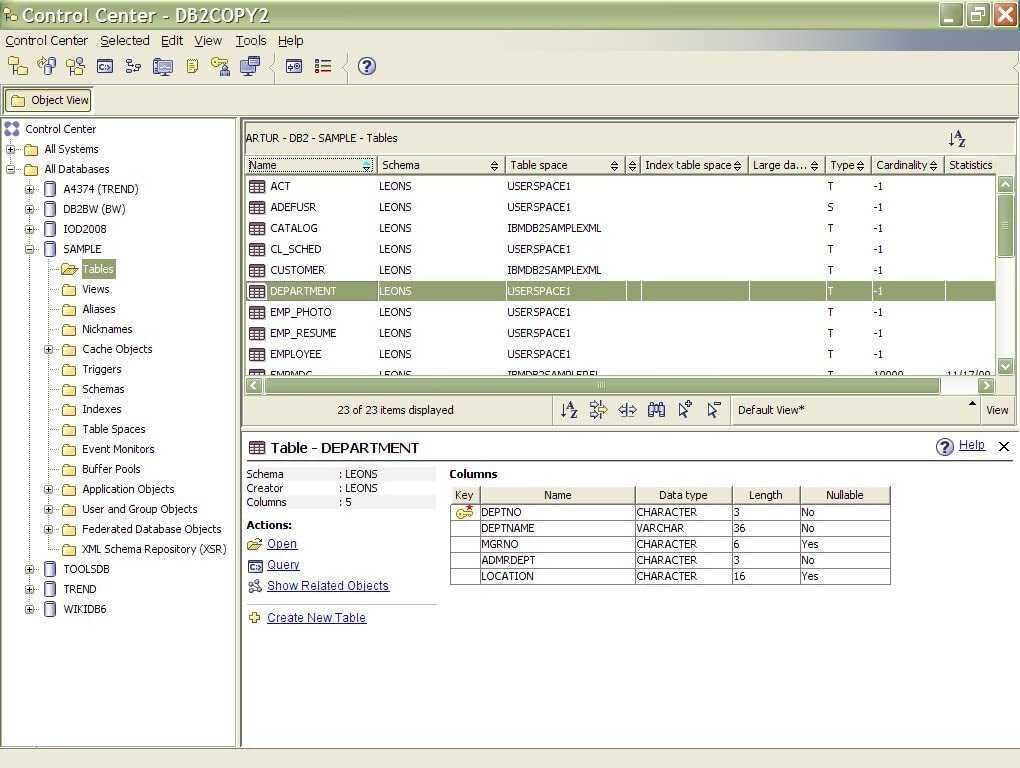Screen dimensions: 1020x768
Task: Click the toolbar Help question-mark icon
Action: tap(367, 66)
